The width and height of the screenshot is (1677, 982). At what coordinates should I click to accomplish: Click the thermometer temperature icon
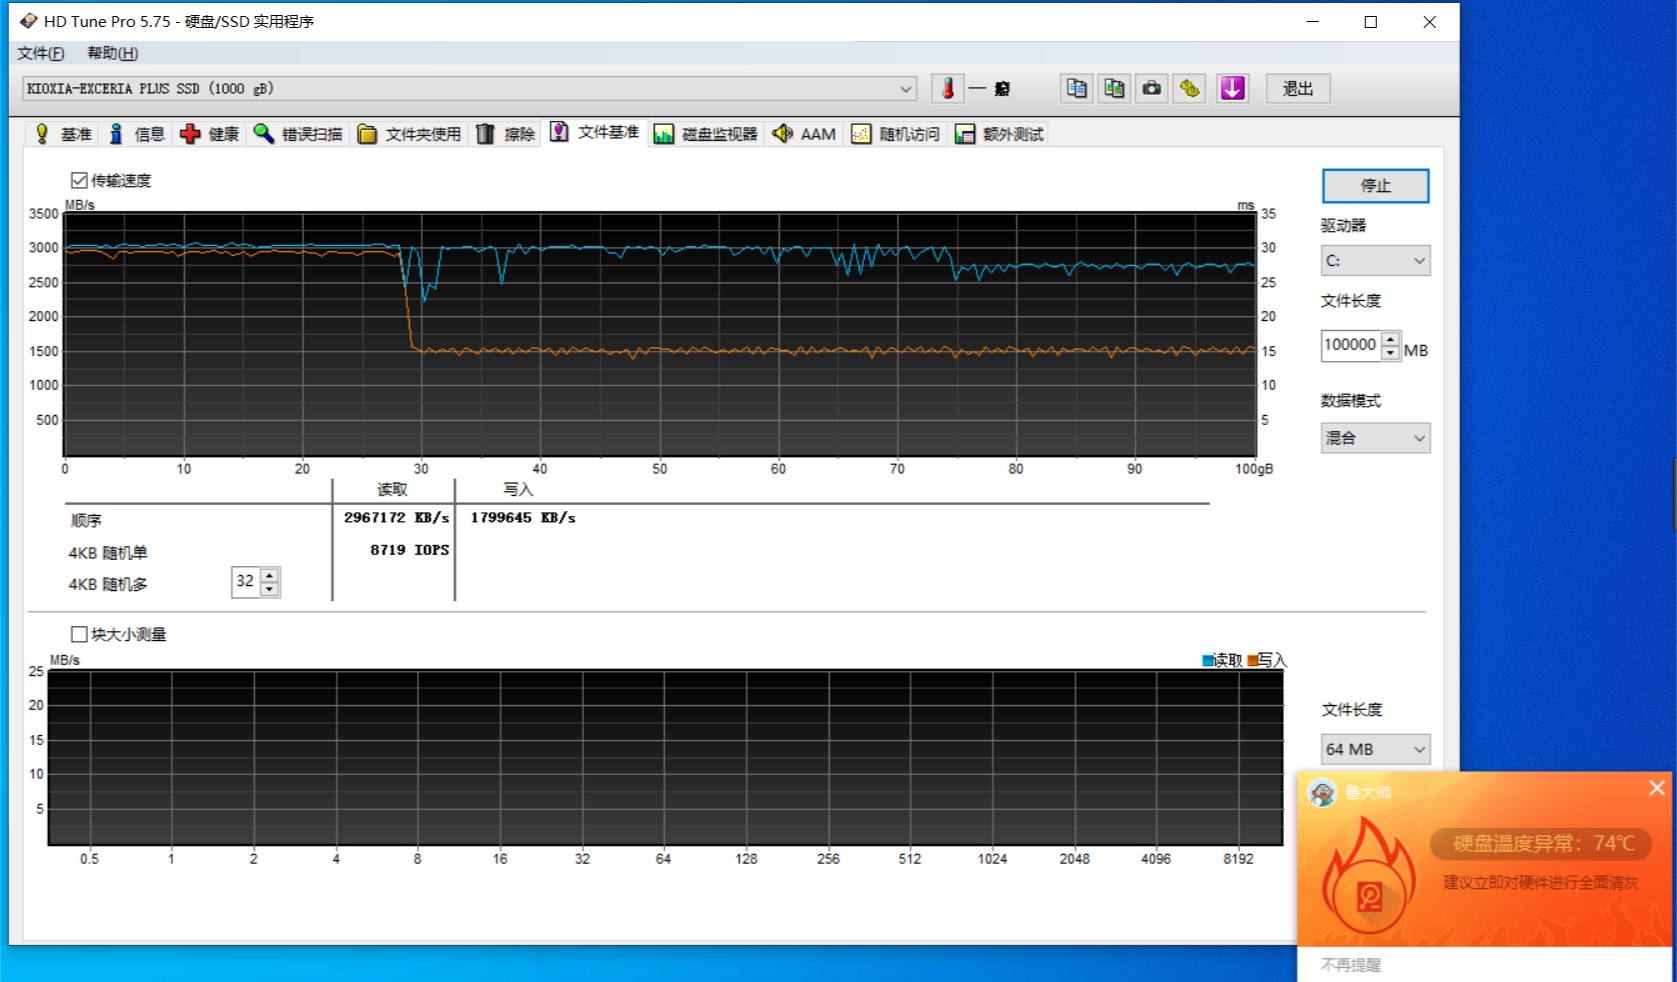click(948, 88)
